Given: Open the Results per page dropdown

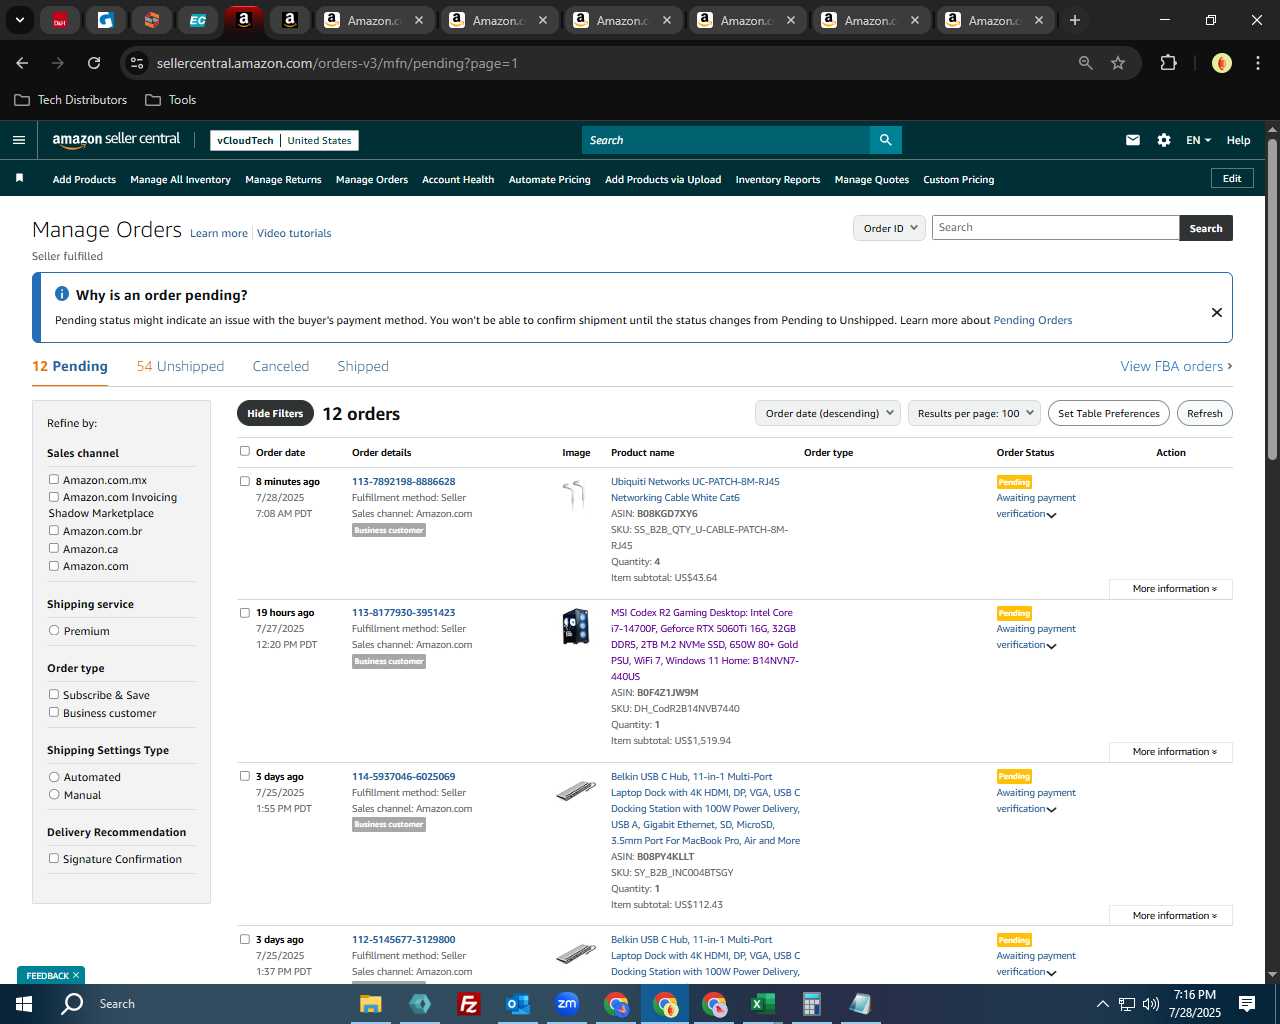Looking at the screenshot, I should coord(975,413).
